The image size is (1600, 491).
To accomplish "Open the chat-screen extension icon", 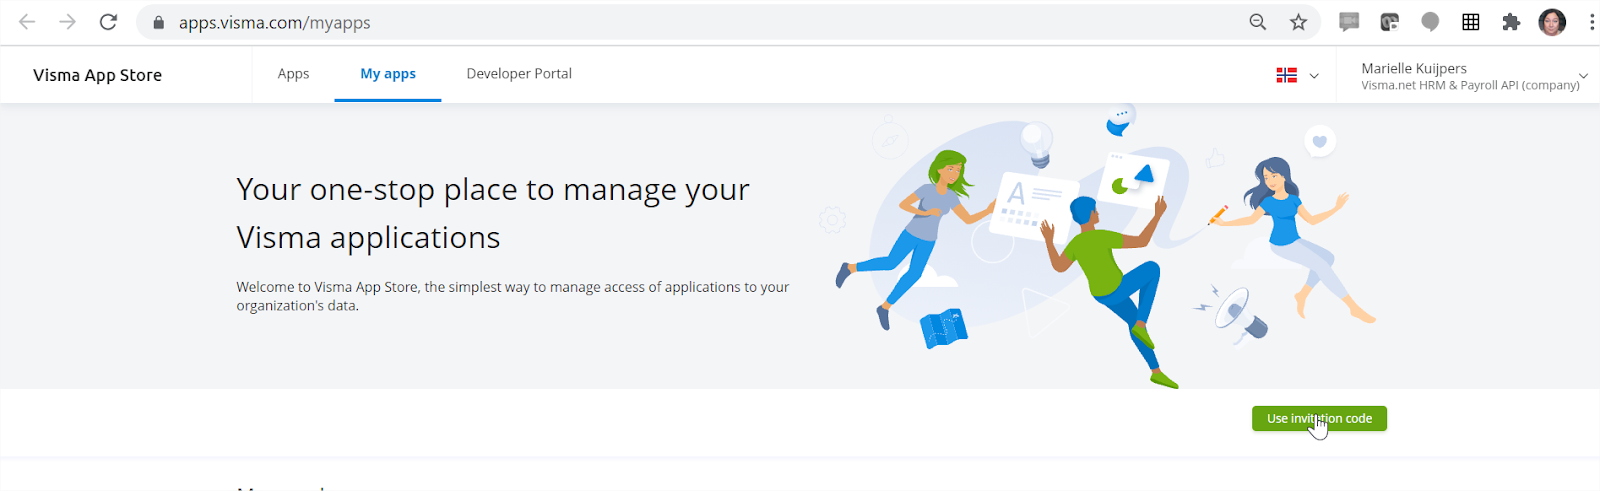I will (x=1349, y=22).
